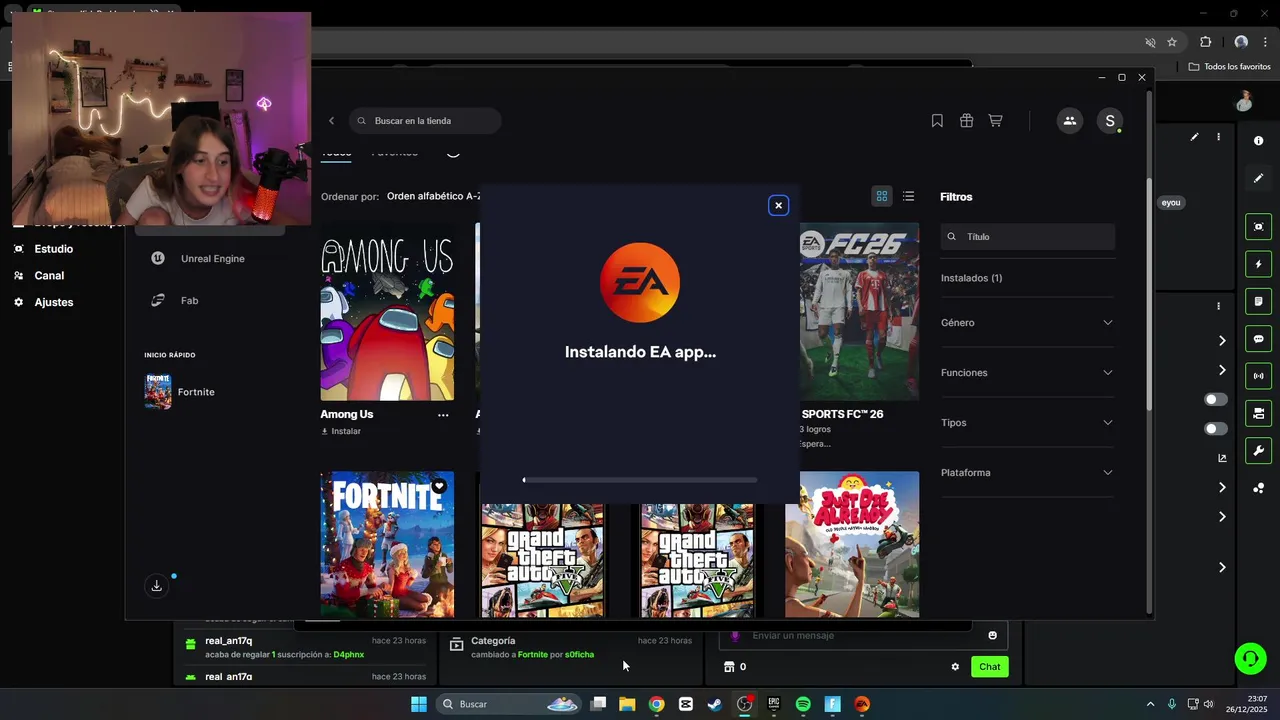Open the Spotify taskbar icon
Image resolution: width=1280 pixels, height=720 pixels.
(x=803, y=704)
